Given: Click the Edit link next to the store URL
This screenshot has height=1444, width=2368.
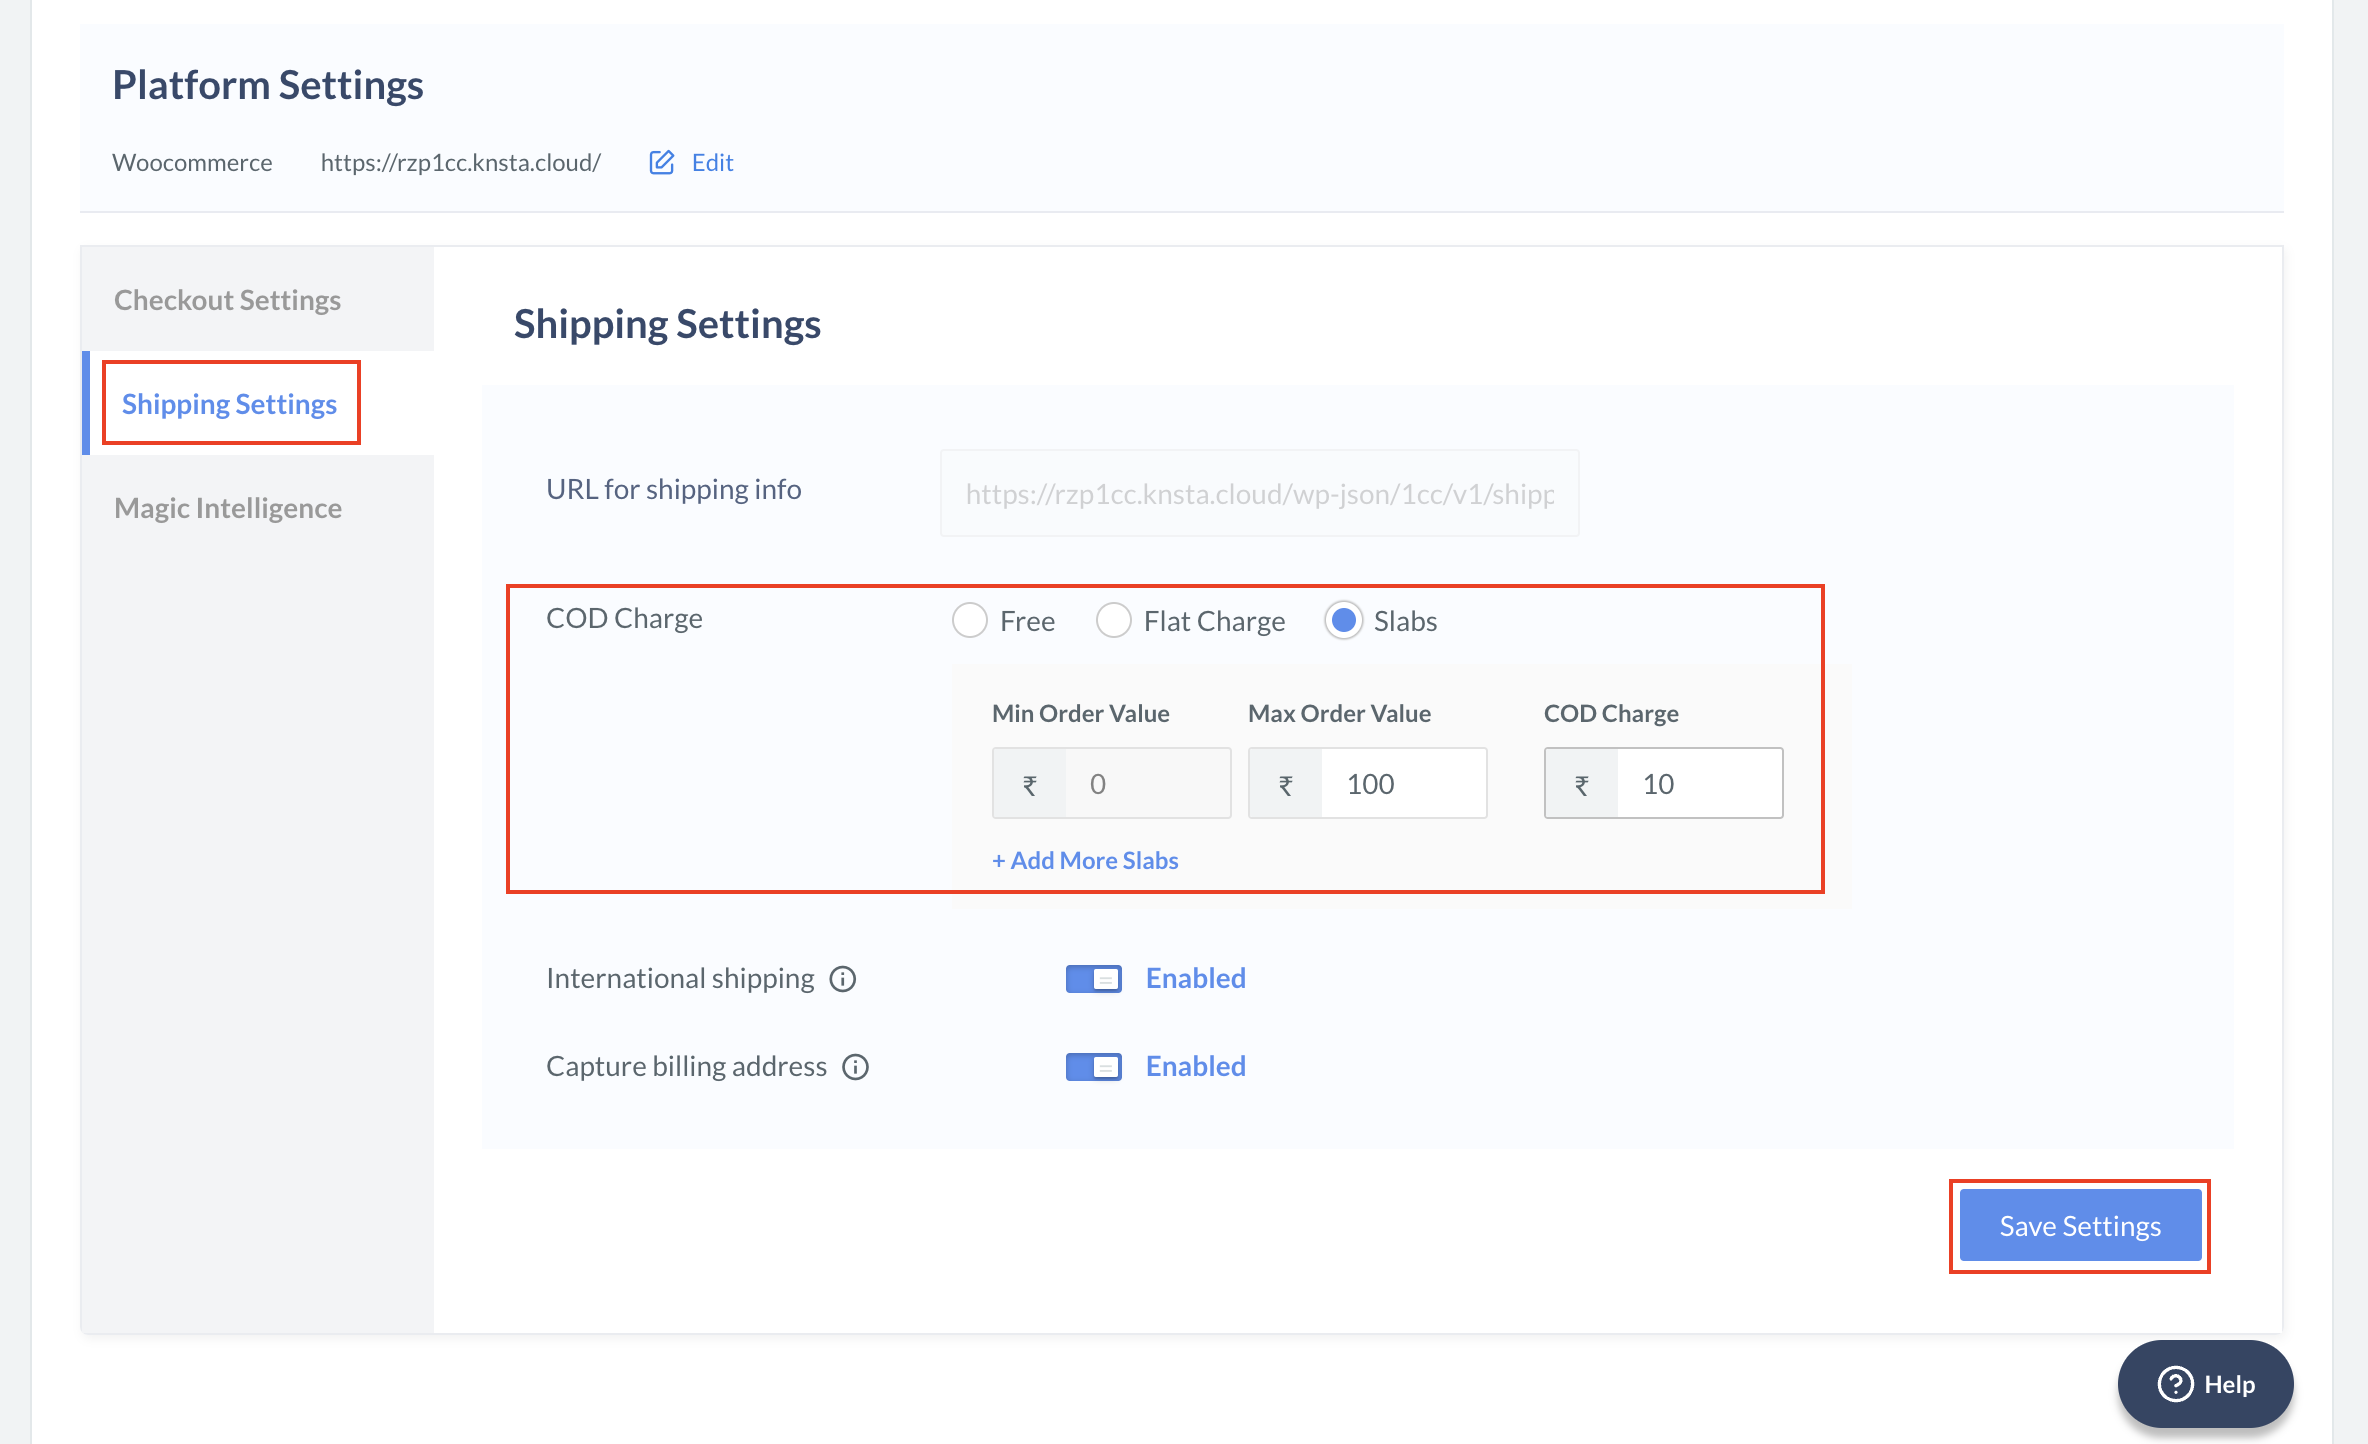Looking at the screenshot, I should point(712,162).
